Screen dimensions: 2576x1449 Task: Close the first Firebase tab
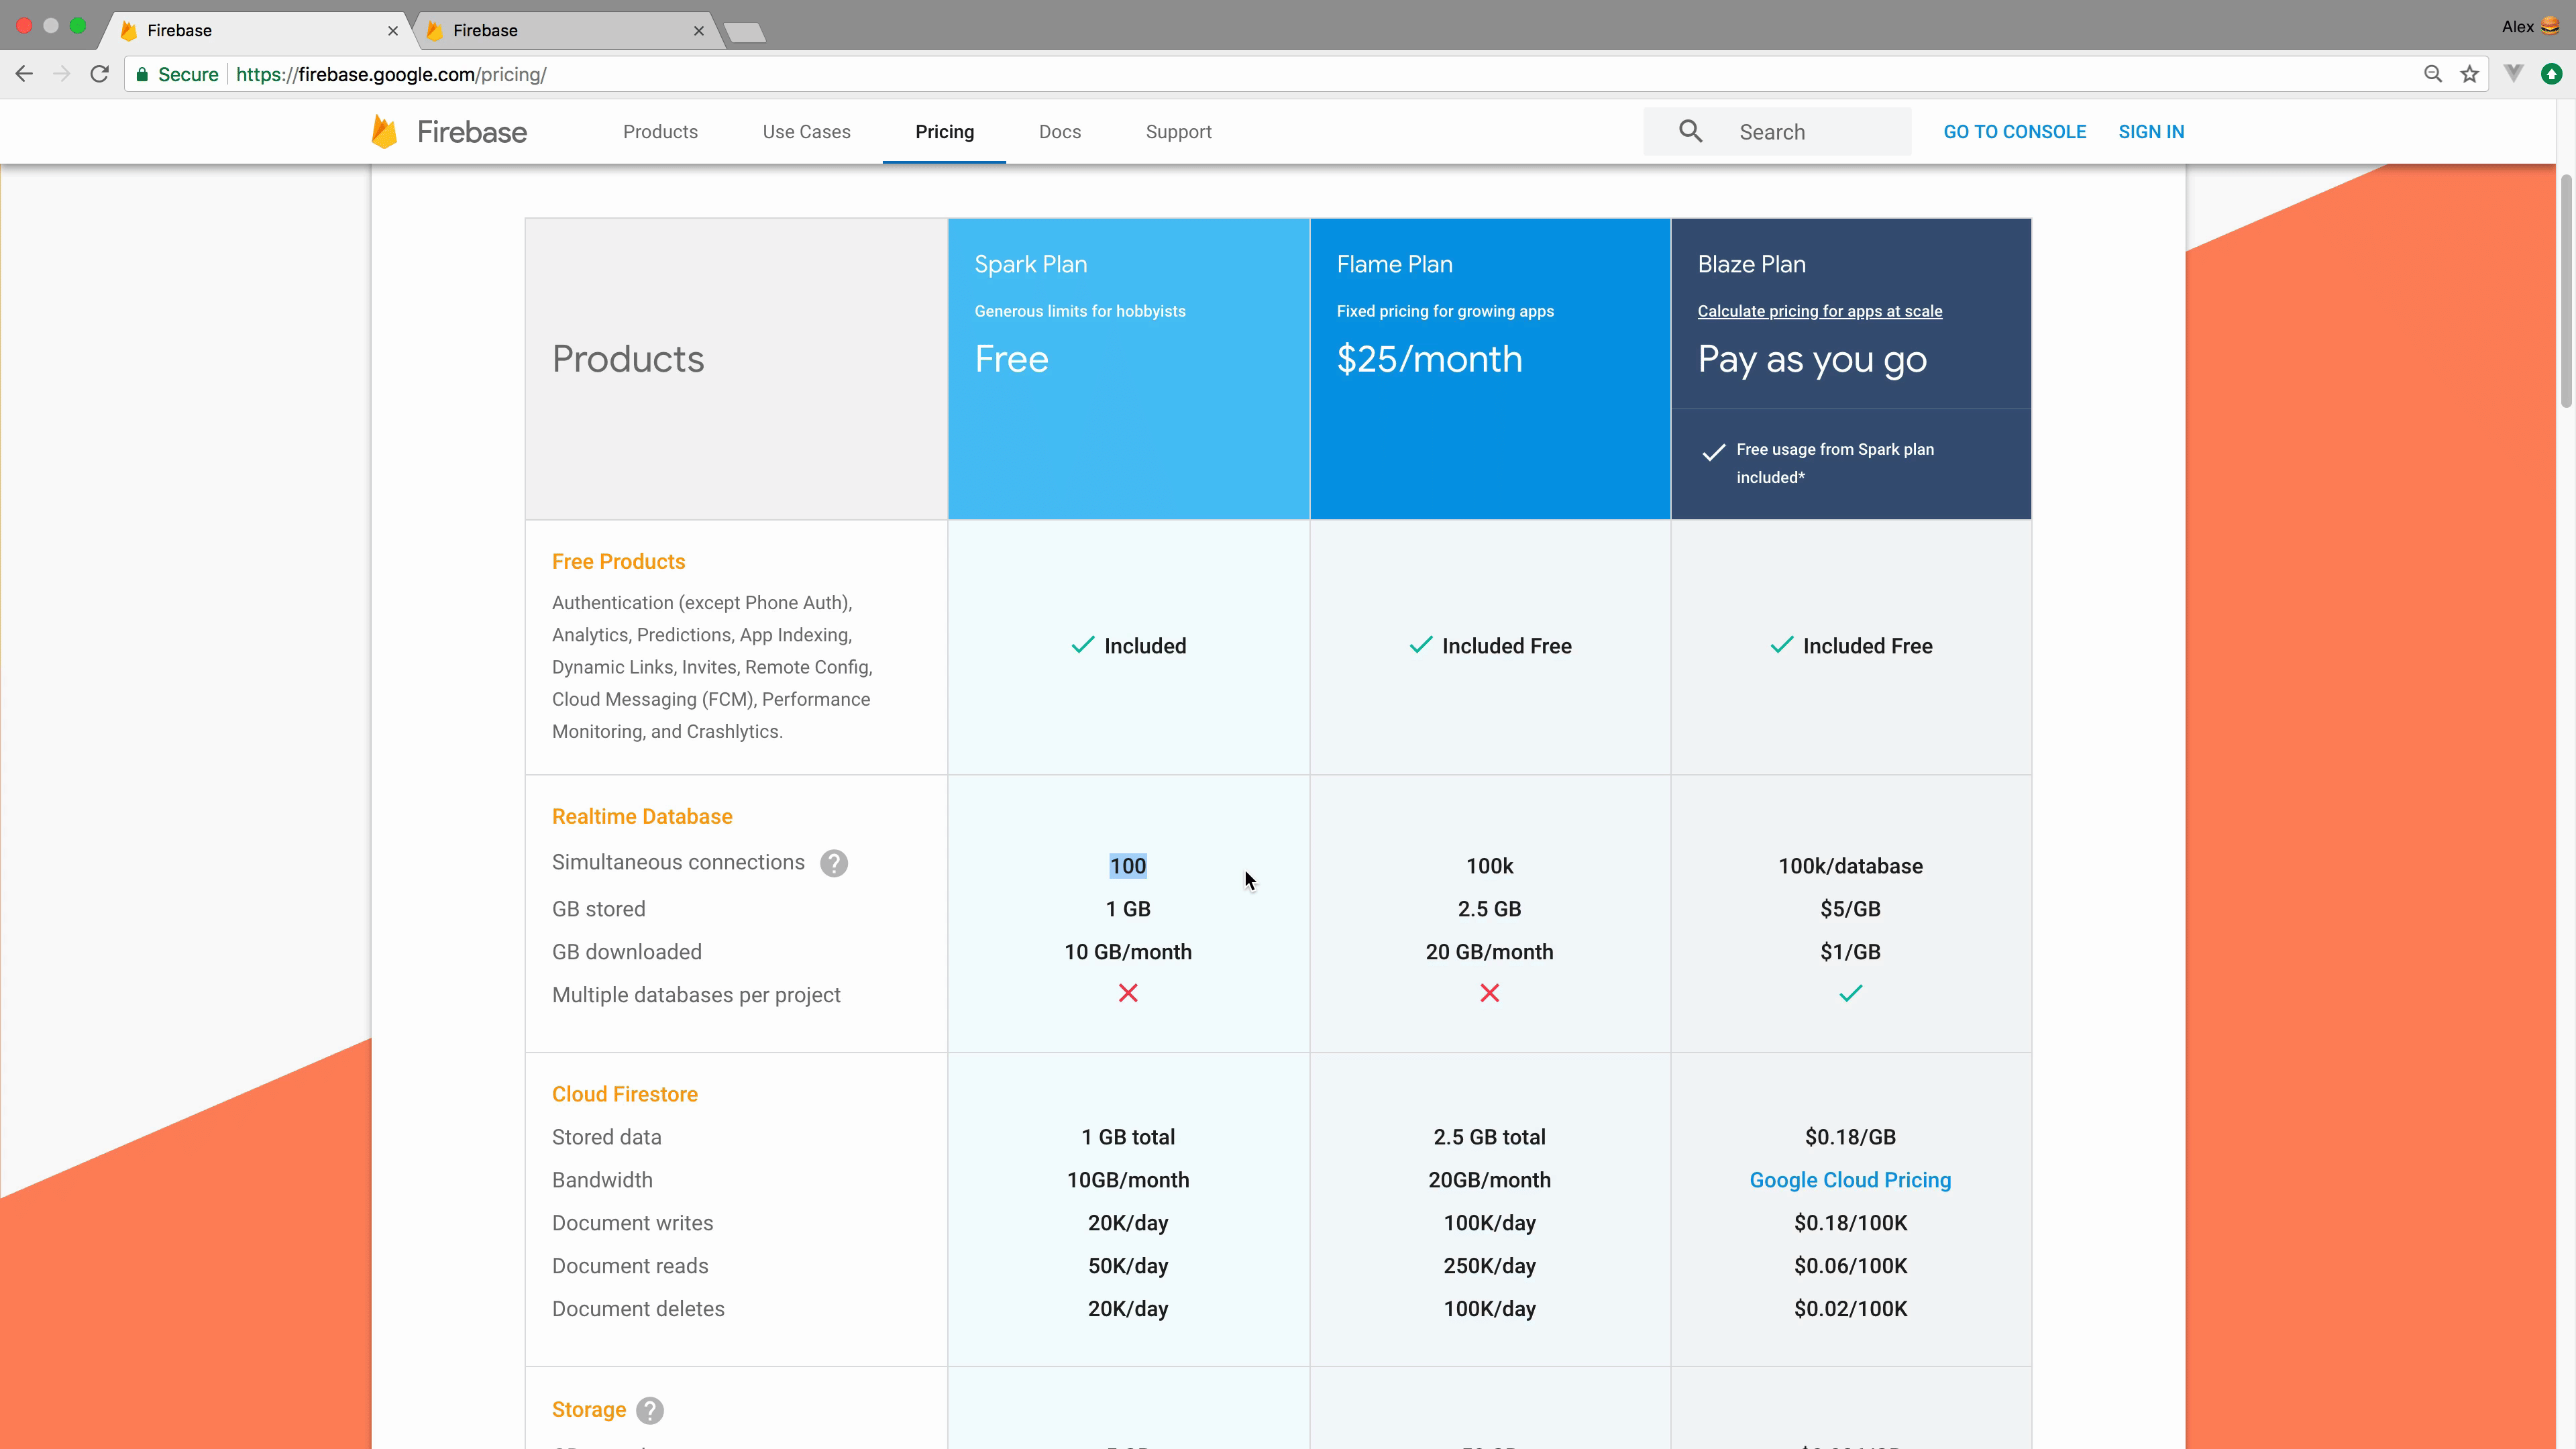pyautogui.click(x=393, y=31)
